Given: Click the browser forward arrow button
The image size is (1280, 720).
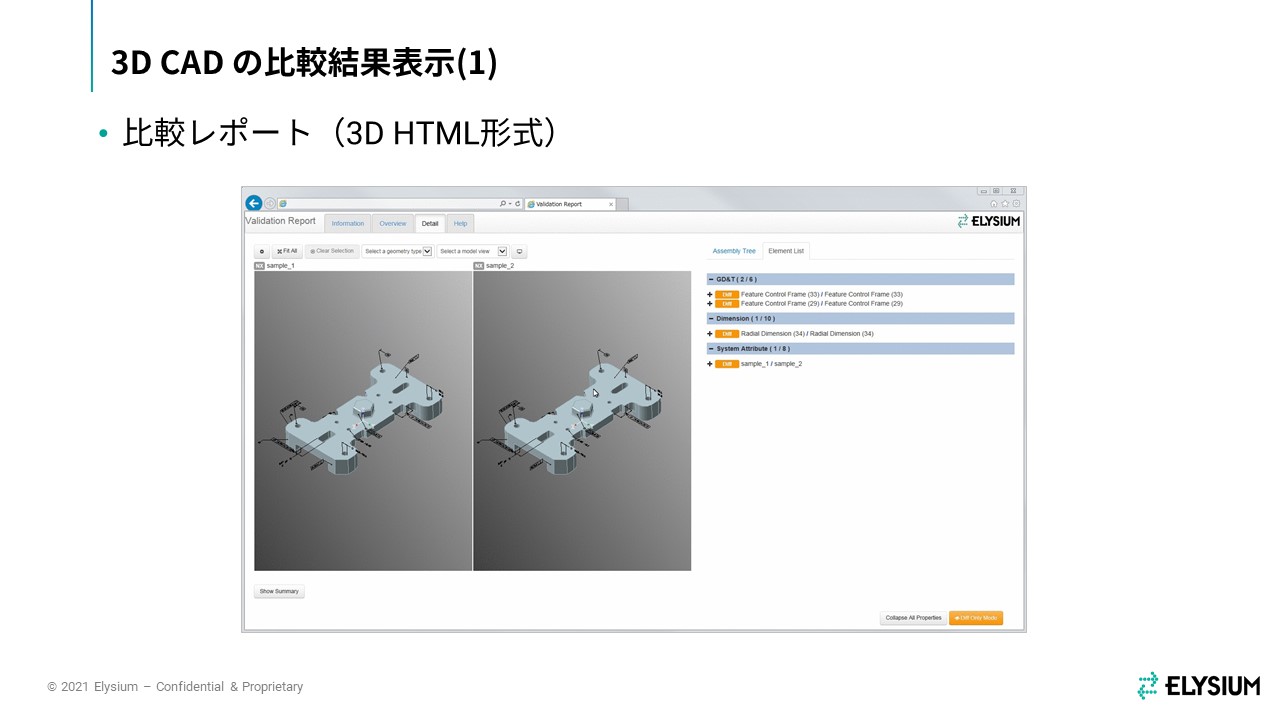Looking at the screenshot, I should click(270, 204).
